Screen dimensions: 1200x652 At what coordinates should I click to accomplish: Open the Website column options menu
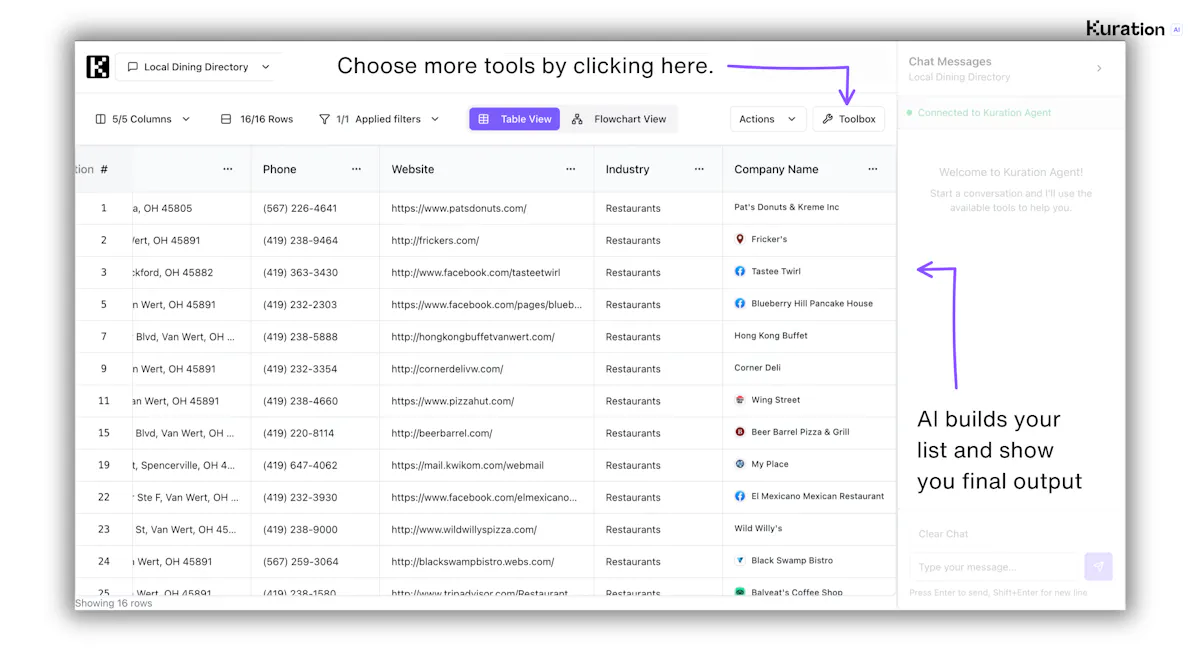[x=571, y=170]
